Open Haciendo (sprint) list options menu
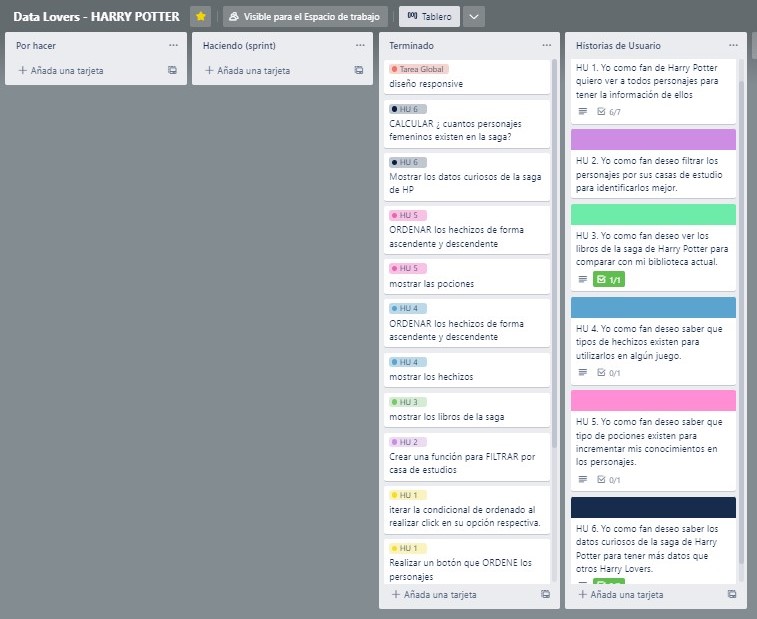This screenshot has height=619, width=757. click(360, 45)
